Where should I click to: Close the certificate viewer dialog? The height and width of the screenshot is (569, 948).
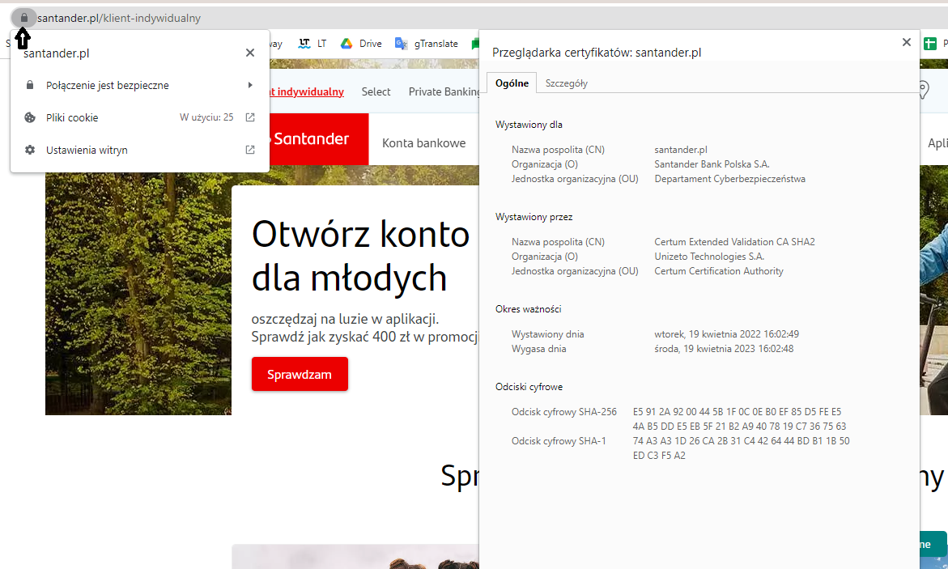pyautogui.click(x=906, y=42)
